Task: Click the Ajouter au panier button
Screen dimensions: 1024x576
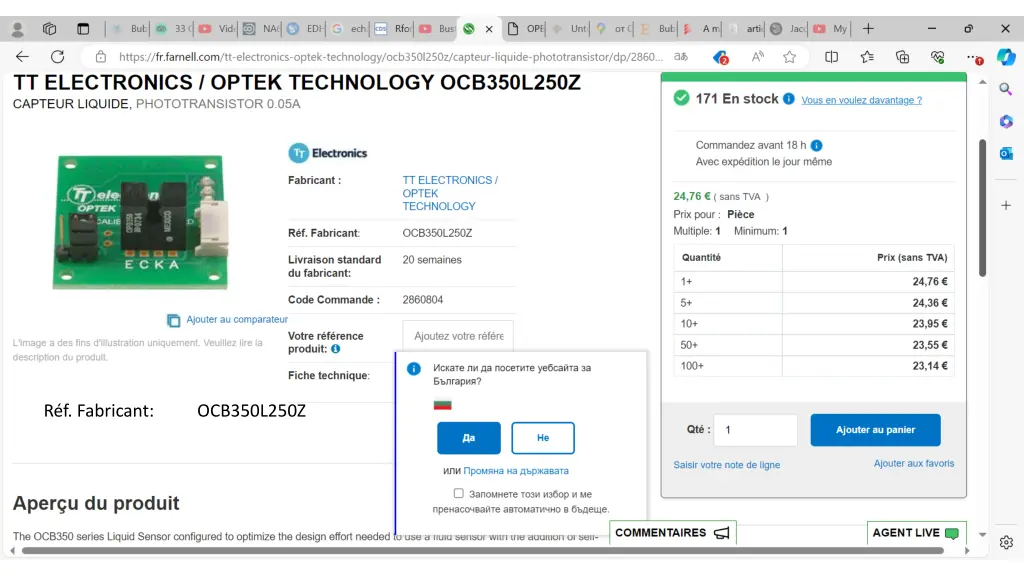Action: [875, 430]
